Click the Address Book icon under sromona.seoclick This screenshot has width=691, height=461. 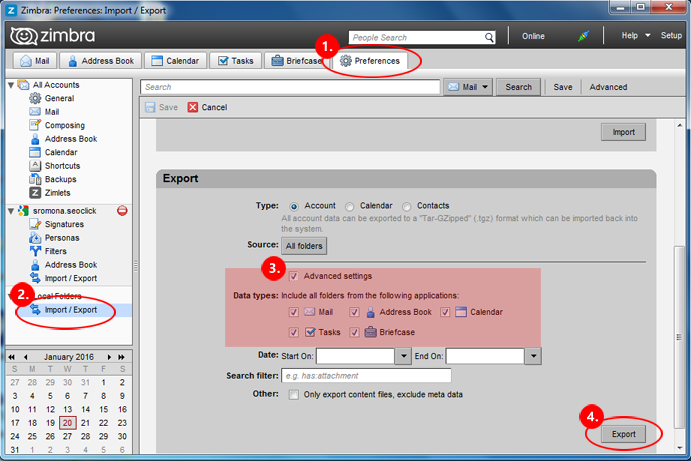pyautogui.click(x=35, y=265)
